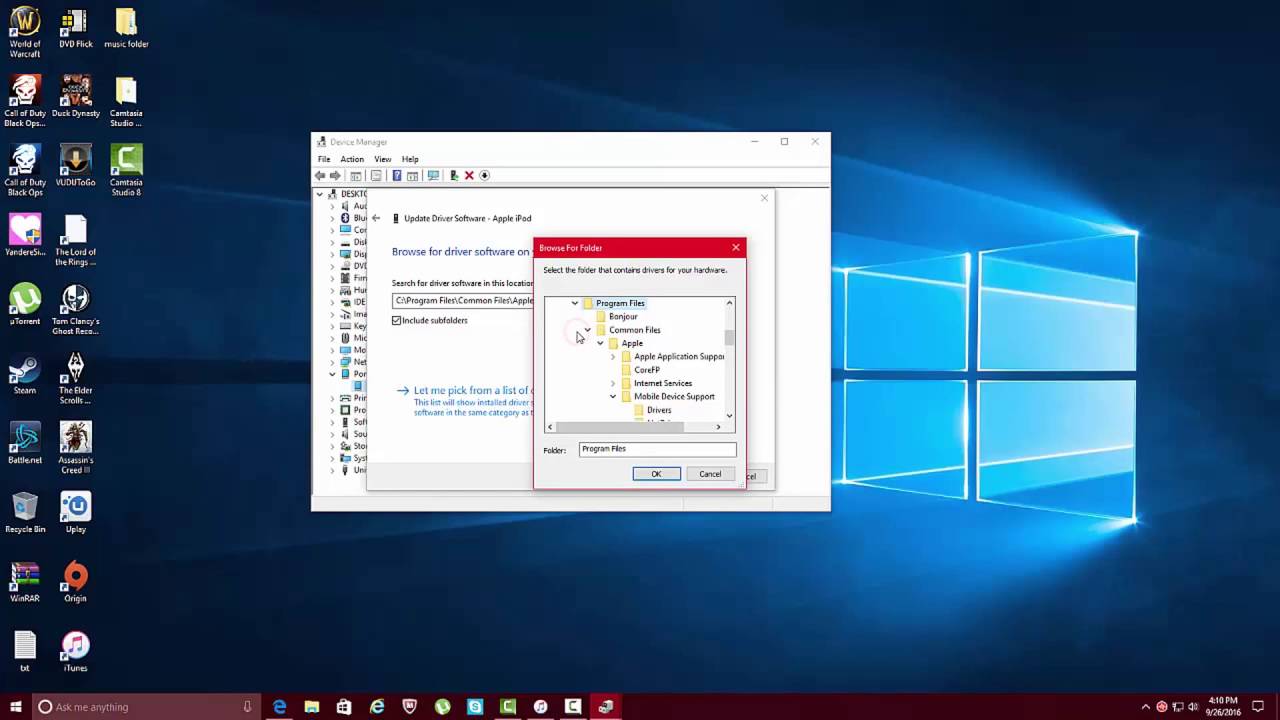
Task: Click OK in Browse For Folder dialog
Action: pyautogui.click(x=656, y=474)
